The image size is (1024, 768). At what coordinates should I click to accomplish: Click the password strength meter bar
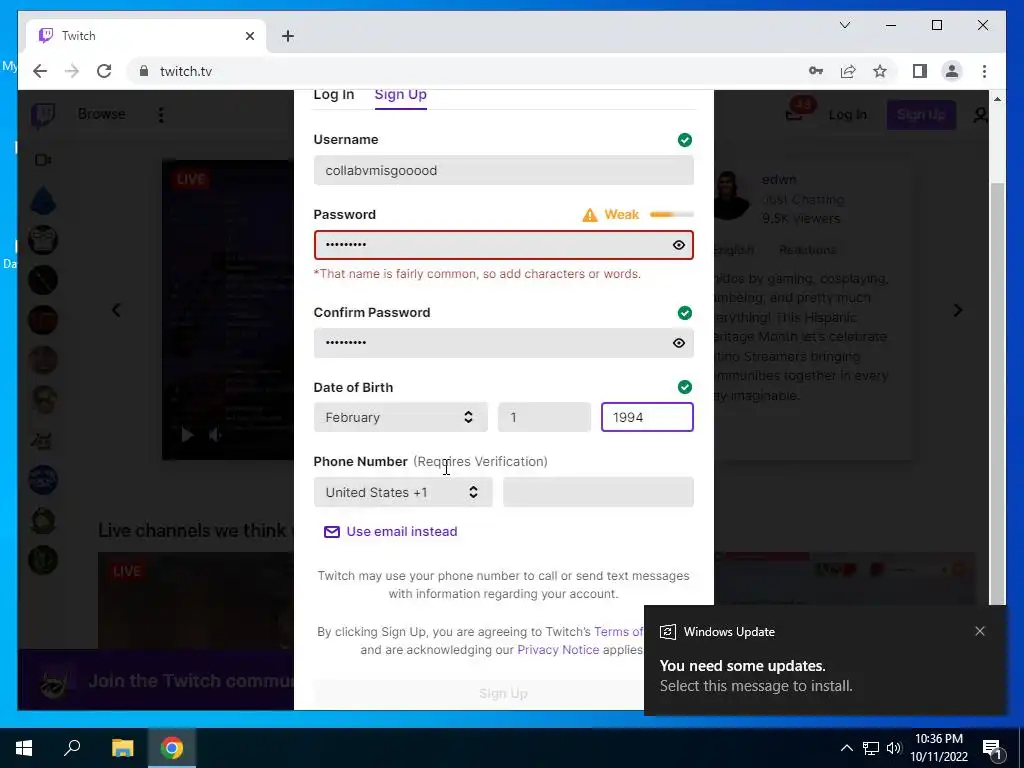tap(671, 214)
